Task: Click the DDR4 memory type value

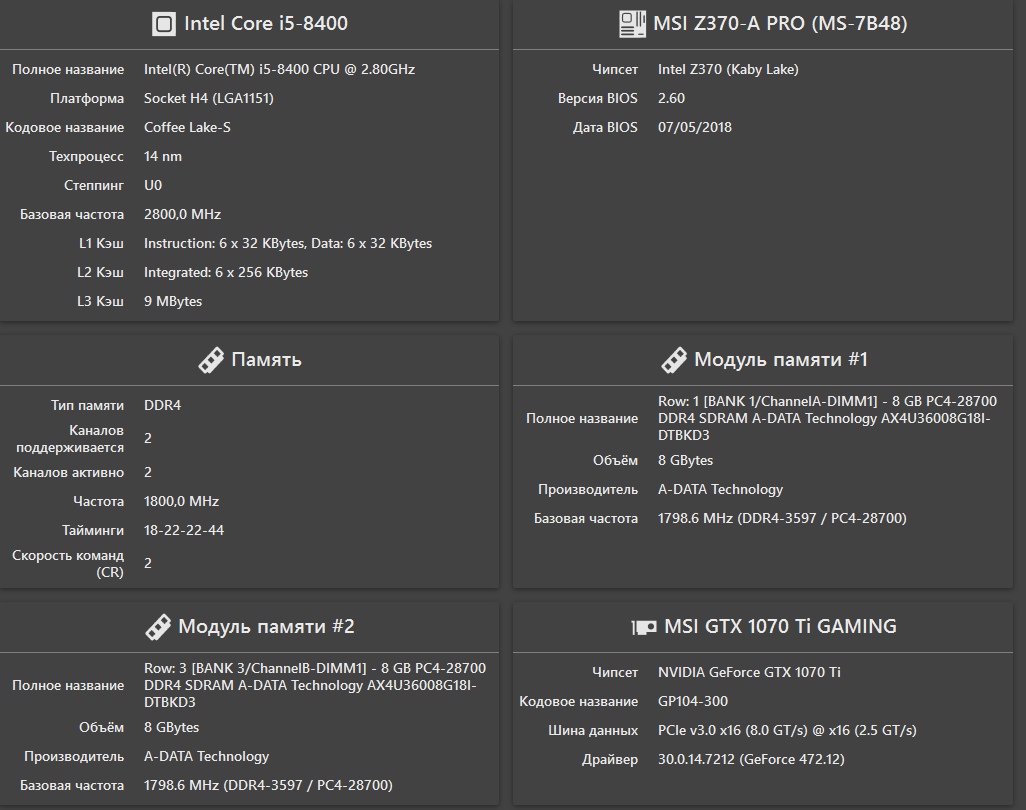Action: click(162, 405)
